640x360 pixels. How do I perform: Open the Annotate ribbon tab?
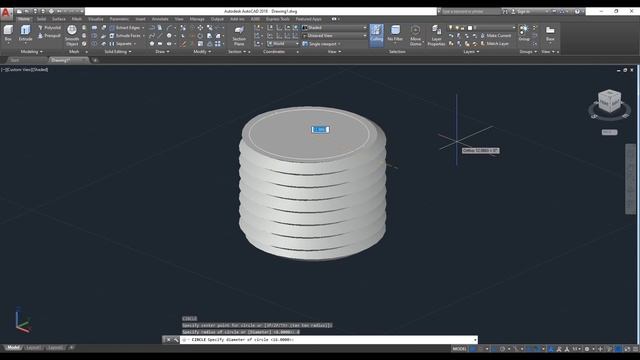[160, 19]
